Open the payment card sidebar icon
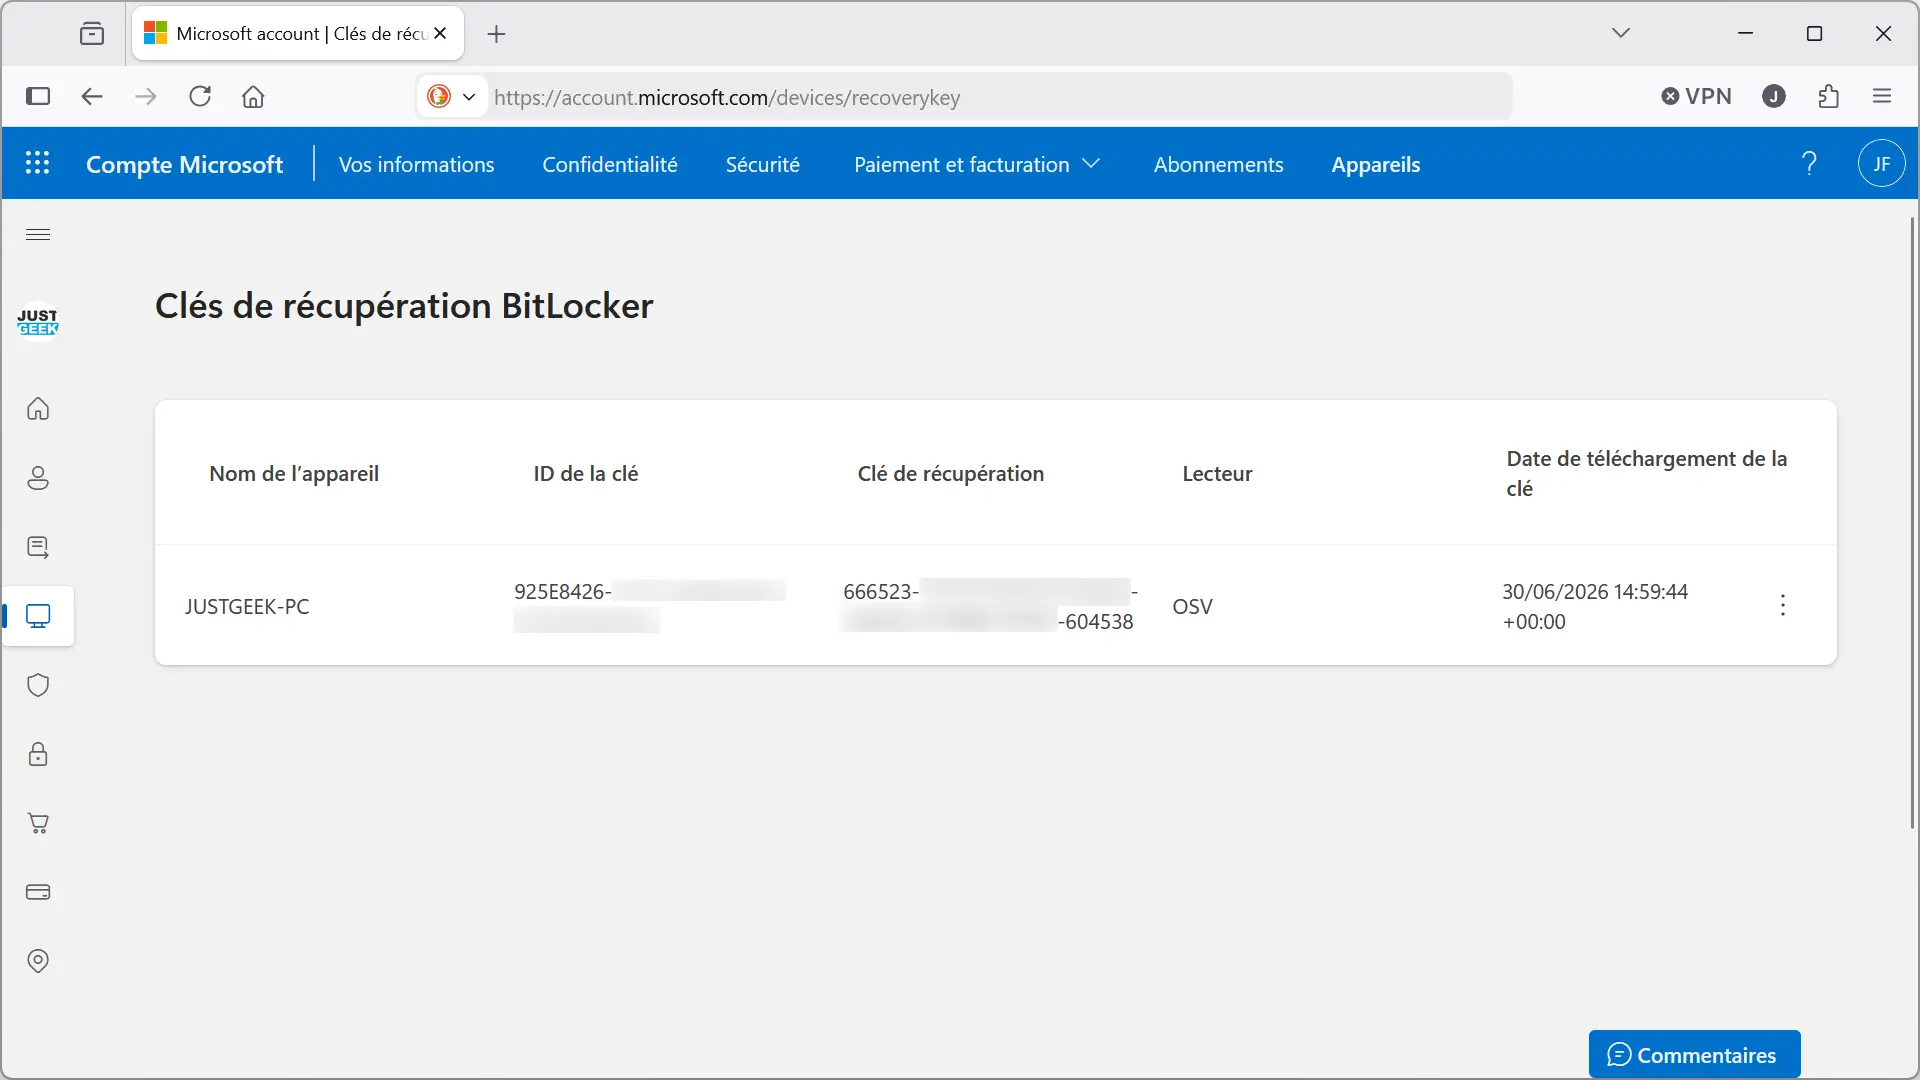1920x1080 pixels. coord(38,892)
